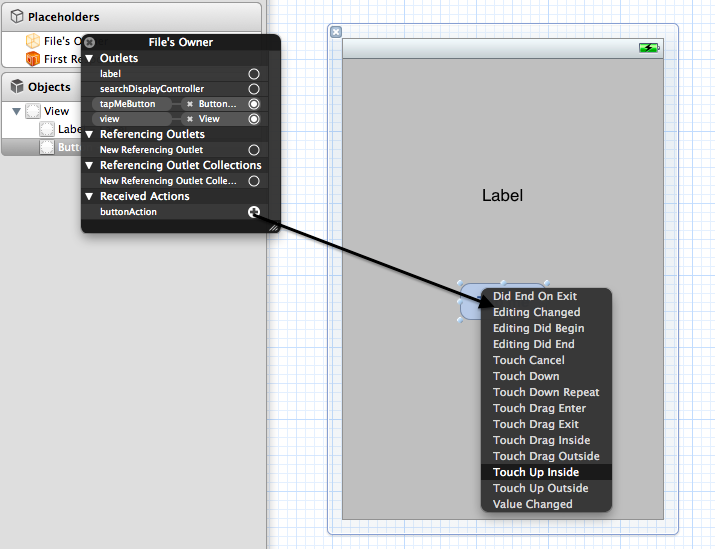Click the battery icon in the status bar
The height and width of the screenshot is (549, 715).
point(649,47)
